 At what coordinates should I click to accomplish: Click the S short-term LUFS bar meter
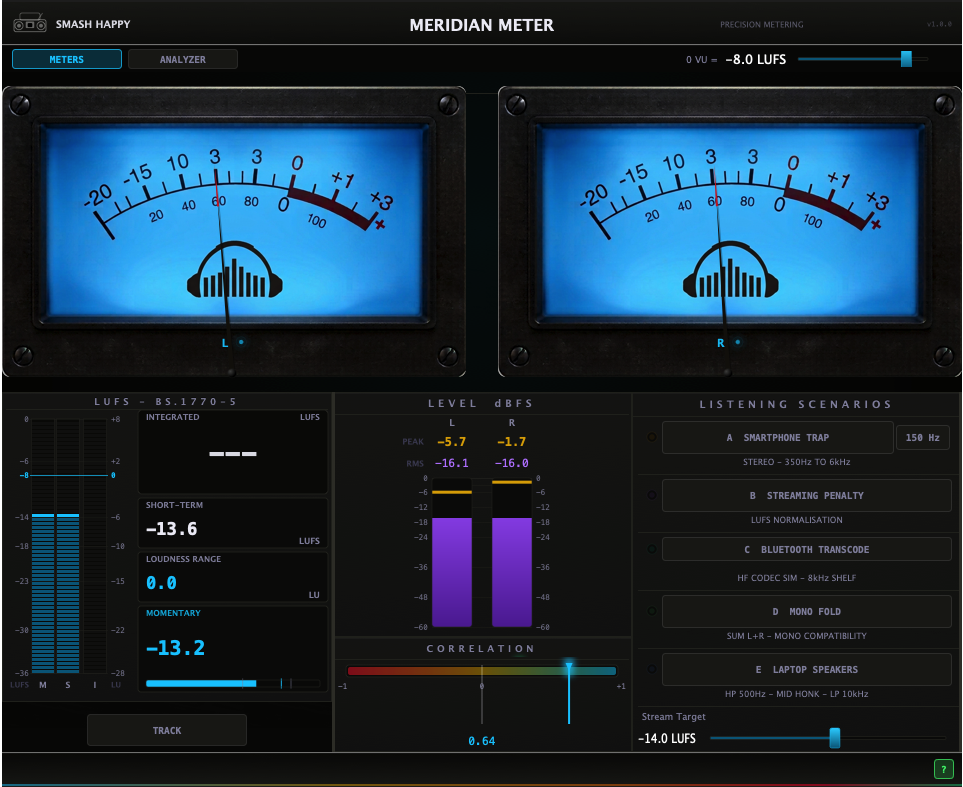(x=68, y=546)
